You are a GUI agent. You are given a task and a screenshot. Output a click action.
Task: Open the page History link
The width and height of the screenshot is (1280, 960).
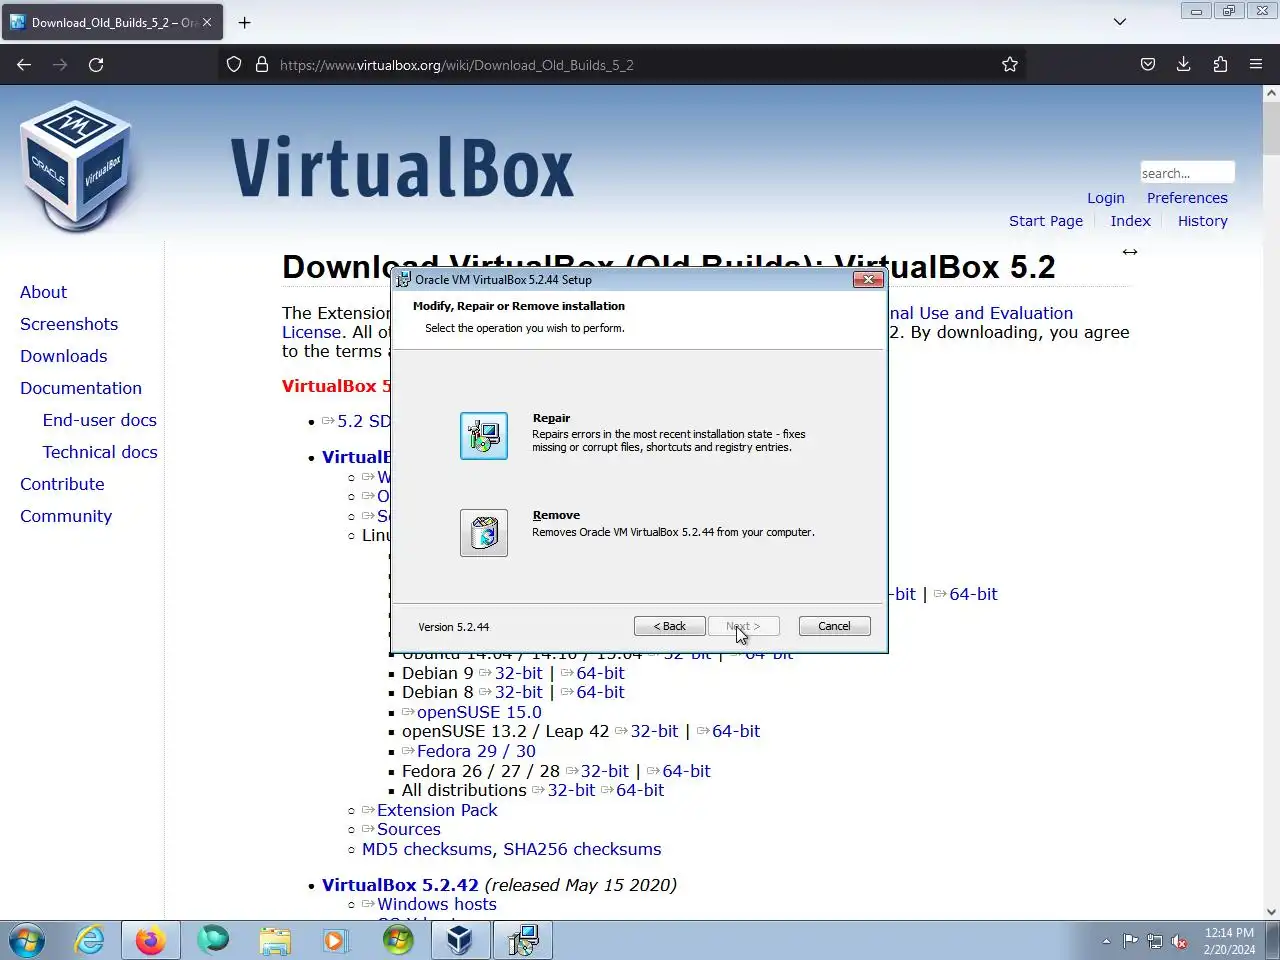point(1203,221)
